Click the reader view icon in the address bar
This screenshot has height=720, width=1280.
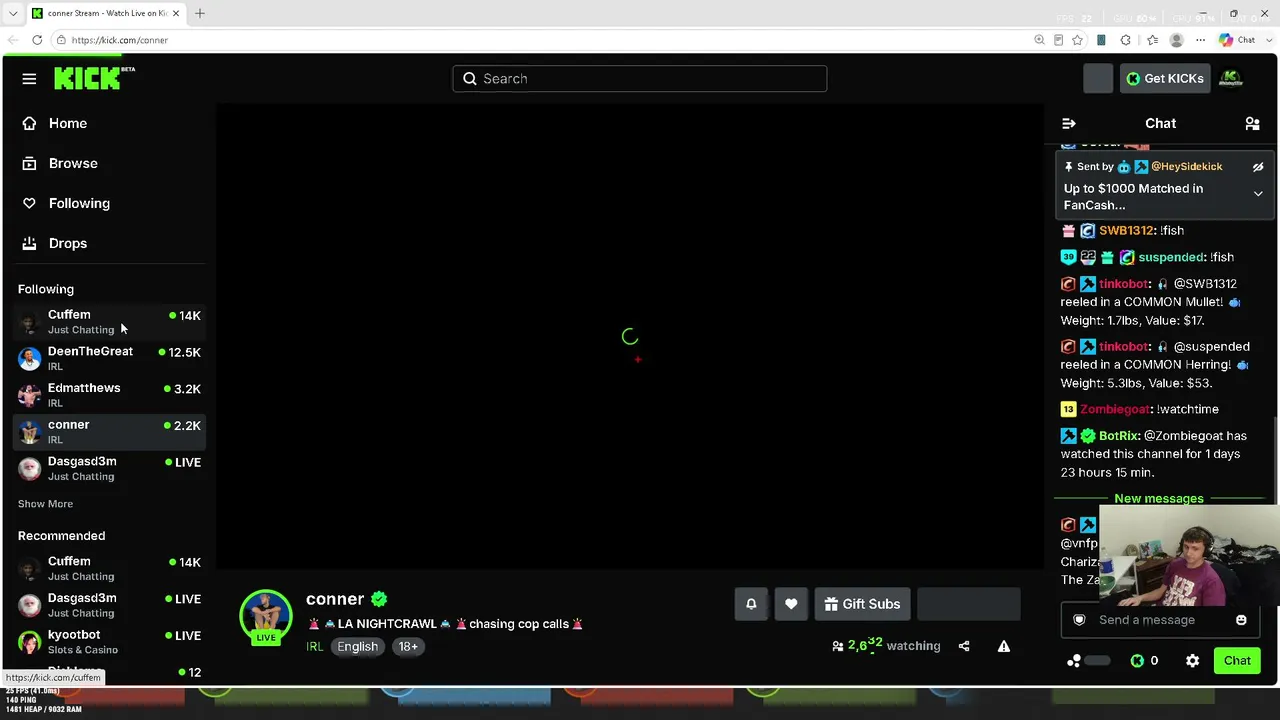(x=1058, y=40)
